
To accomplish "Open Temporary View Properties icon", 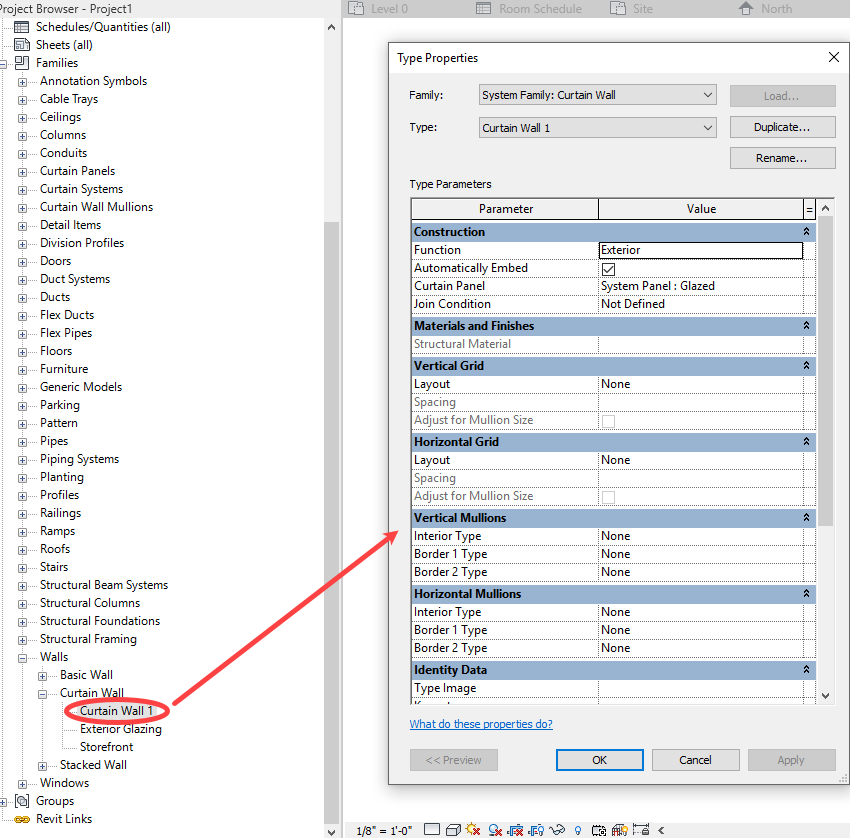I will [x=599, y=830].
